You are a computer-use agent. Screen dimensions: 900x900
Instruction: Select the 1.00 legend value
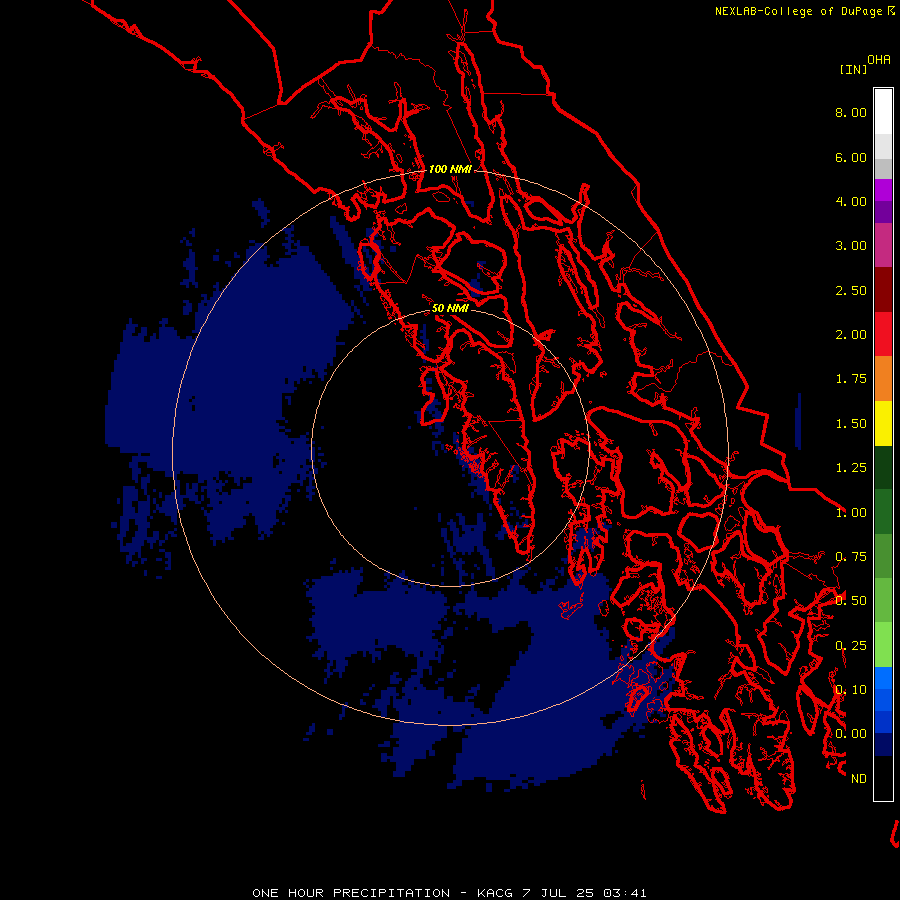click(851, 513)
